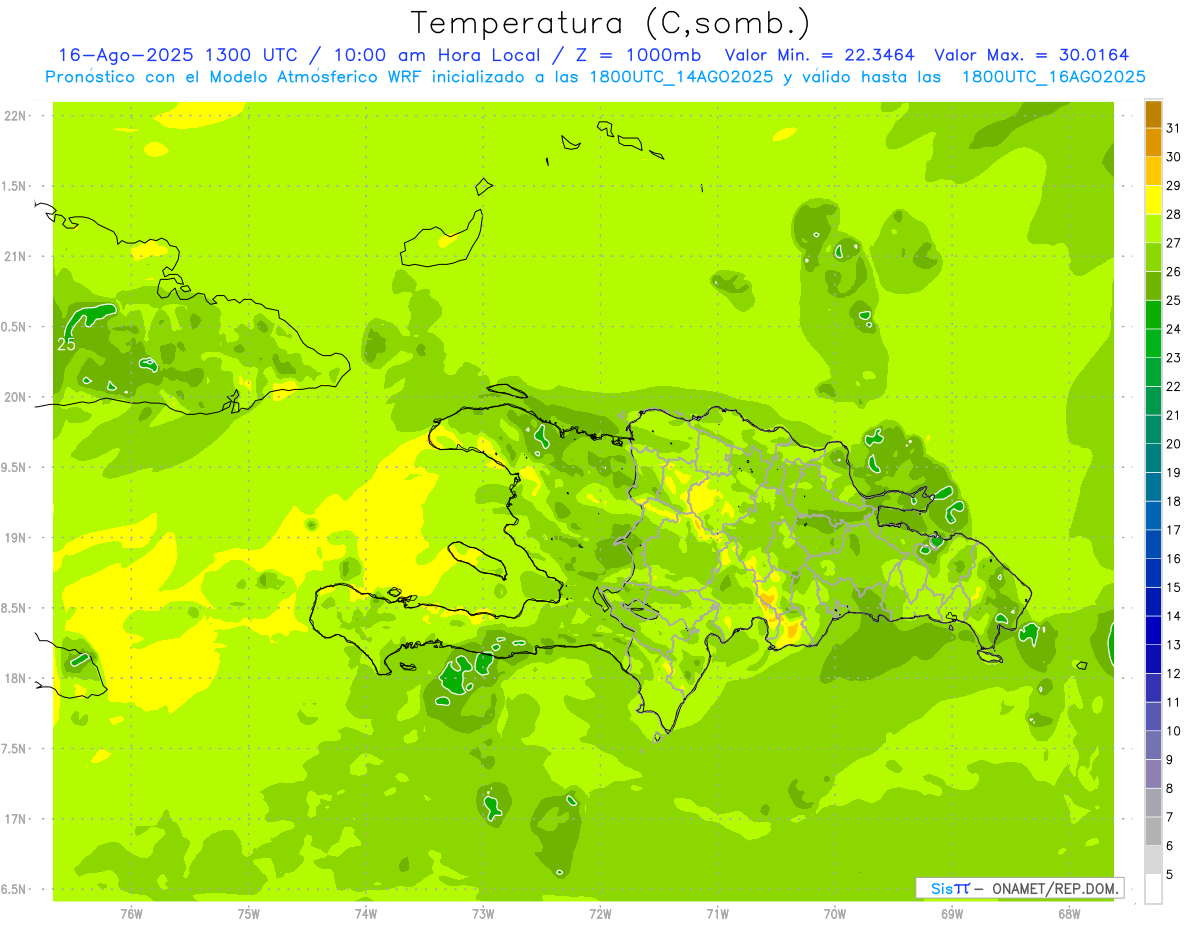Image resolution: width=1200 pixels, height=927 pixels.
Task: Click the yellow colorbar swatch between 28 and 29
Action: (1153, 199)
